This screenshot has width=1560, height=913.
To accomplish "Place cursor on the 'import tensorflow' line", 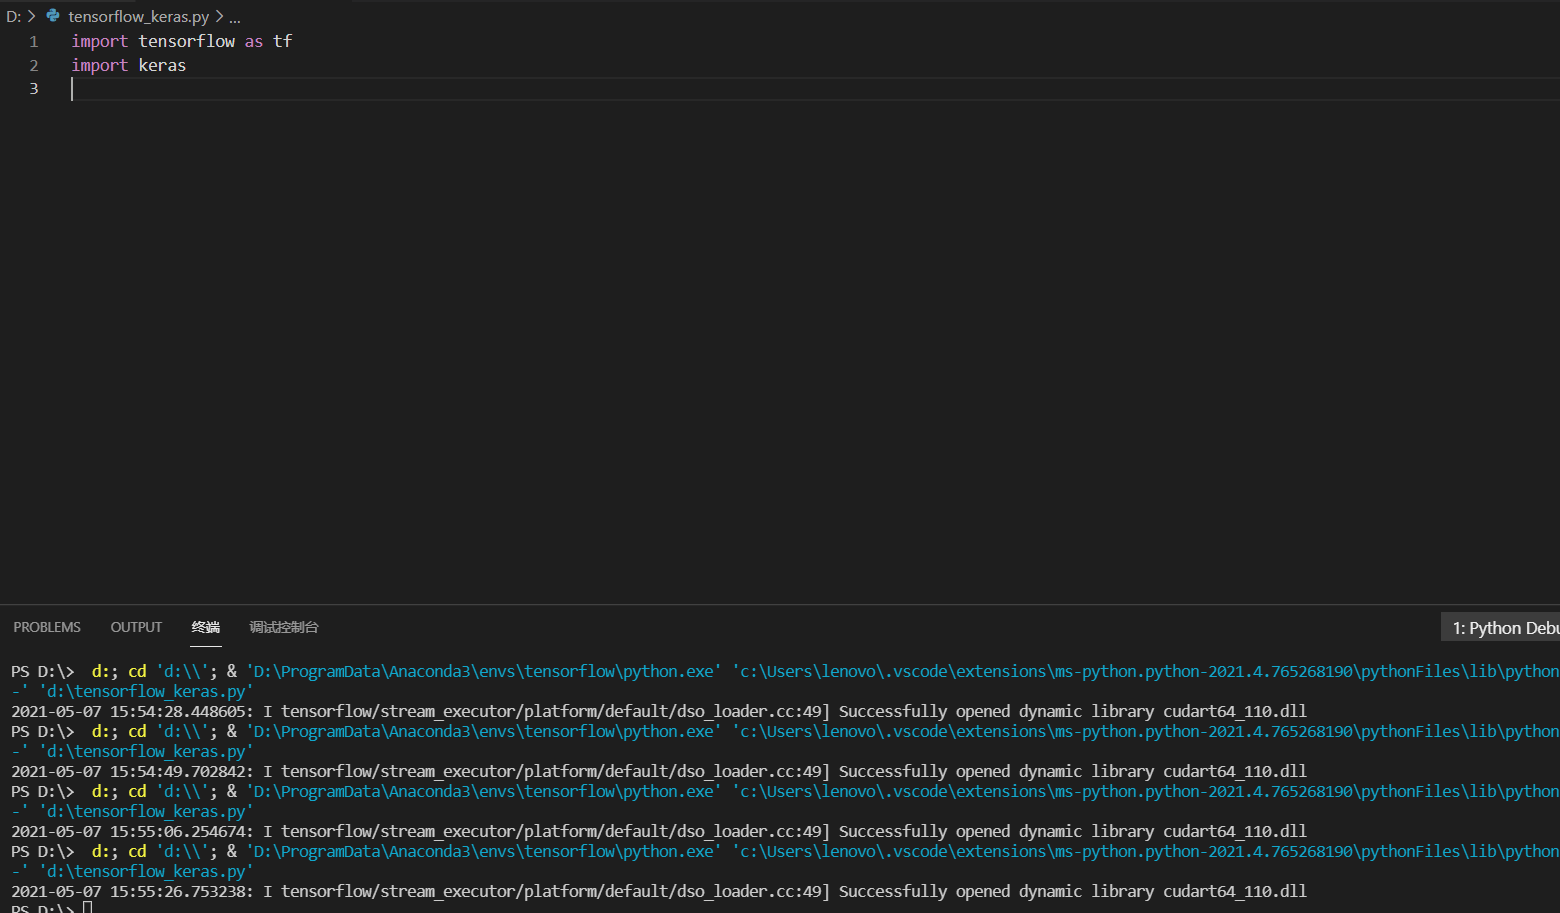I will pyautogui.click(x=180, y=41).
